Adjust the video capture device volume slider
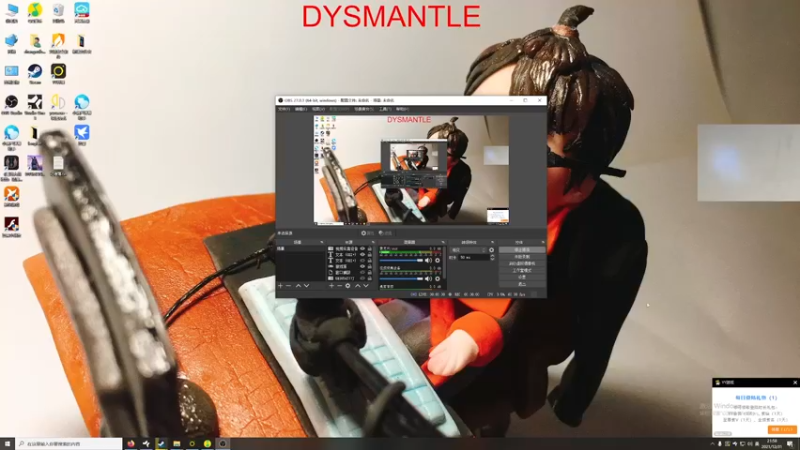The width and height of the screenshot is (800, 450). coord(401,279)
